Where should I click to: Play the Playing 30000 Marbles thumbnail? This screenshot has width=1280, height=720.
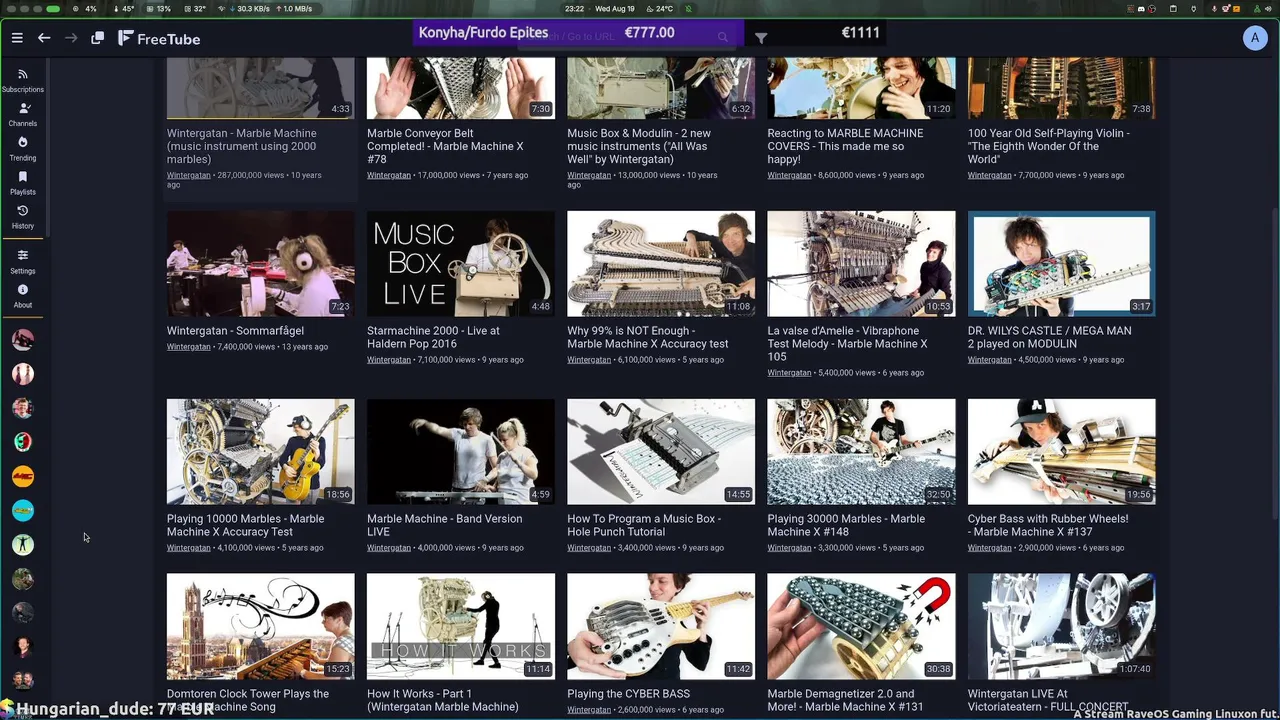[861, 452]
